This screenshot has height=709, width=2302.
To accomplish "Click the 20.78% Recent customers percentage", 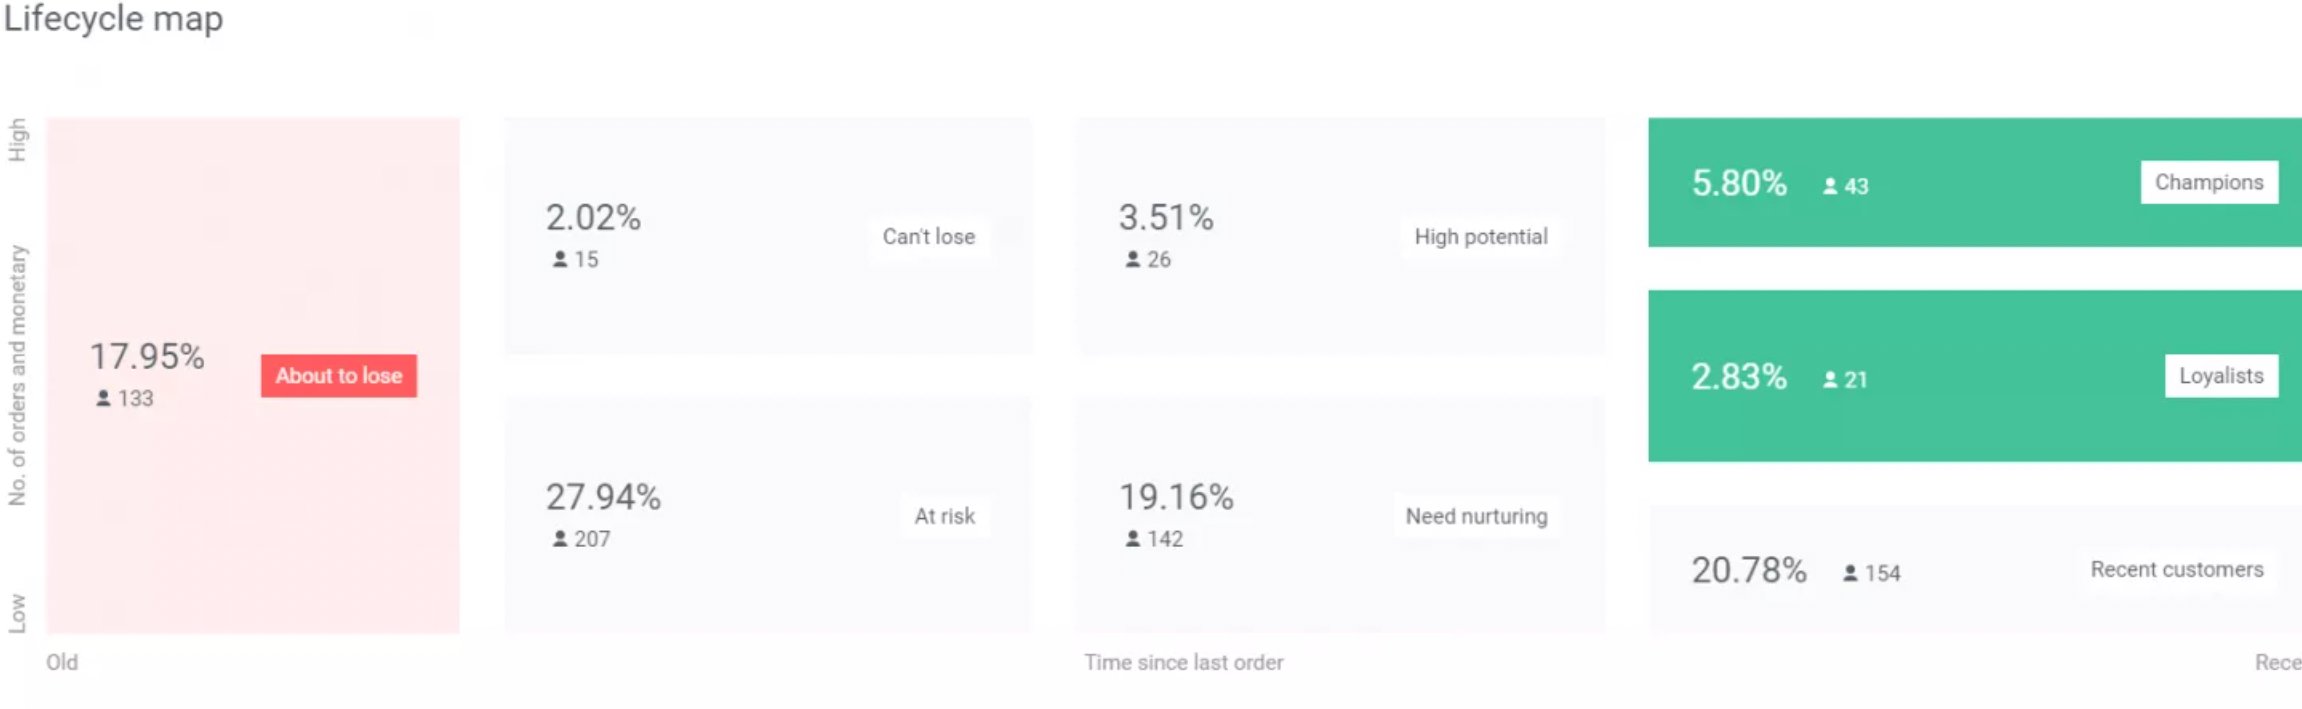I will (1749, 570).
